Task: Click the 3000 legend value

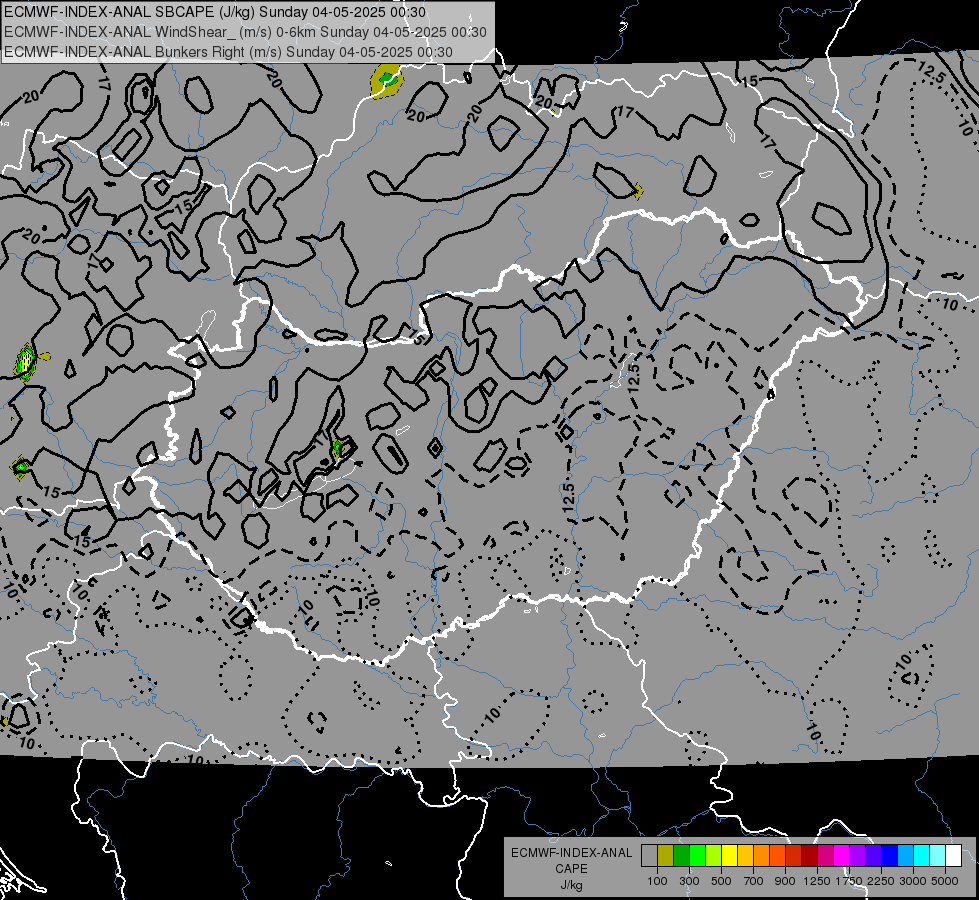Action: point(913,881)
